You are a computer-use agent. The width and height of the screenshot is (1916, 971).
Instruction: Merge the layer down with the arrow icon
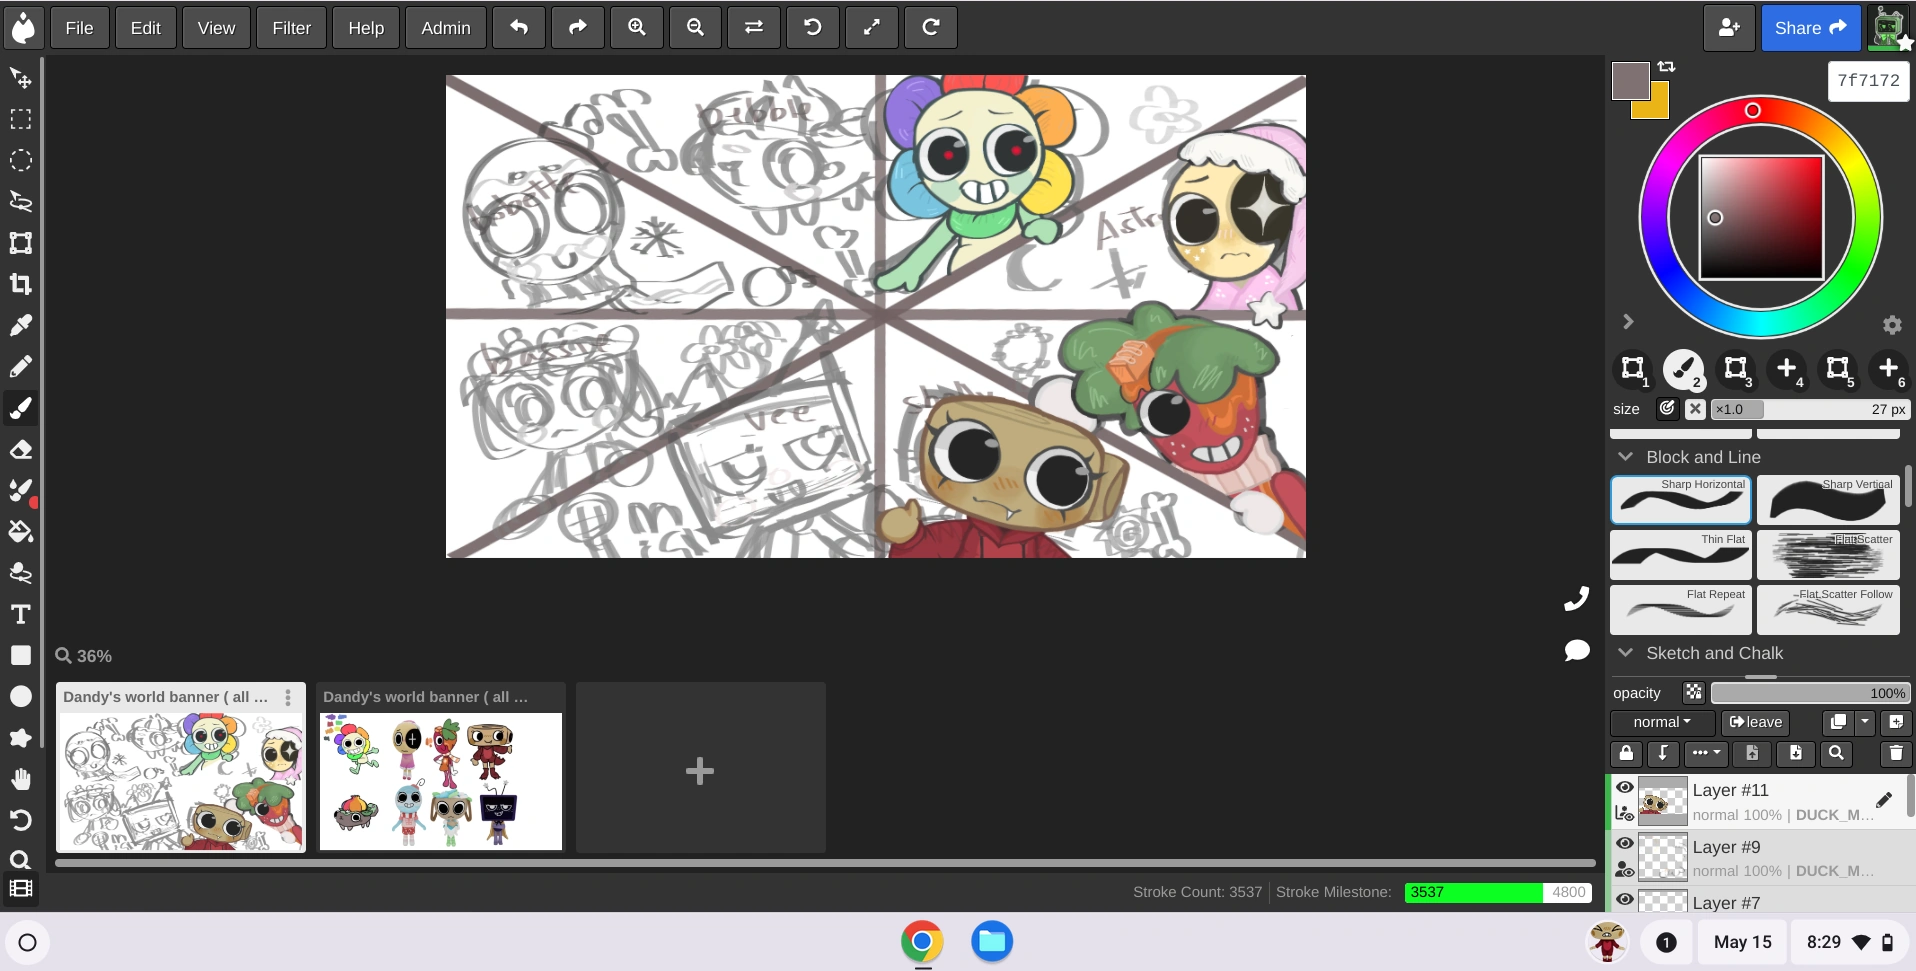(x=1663, y=753)
